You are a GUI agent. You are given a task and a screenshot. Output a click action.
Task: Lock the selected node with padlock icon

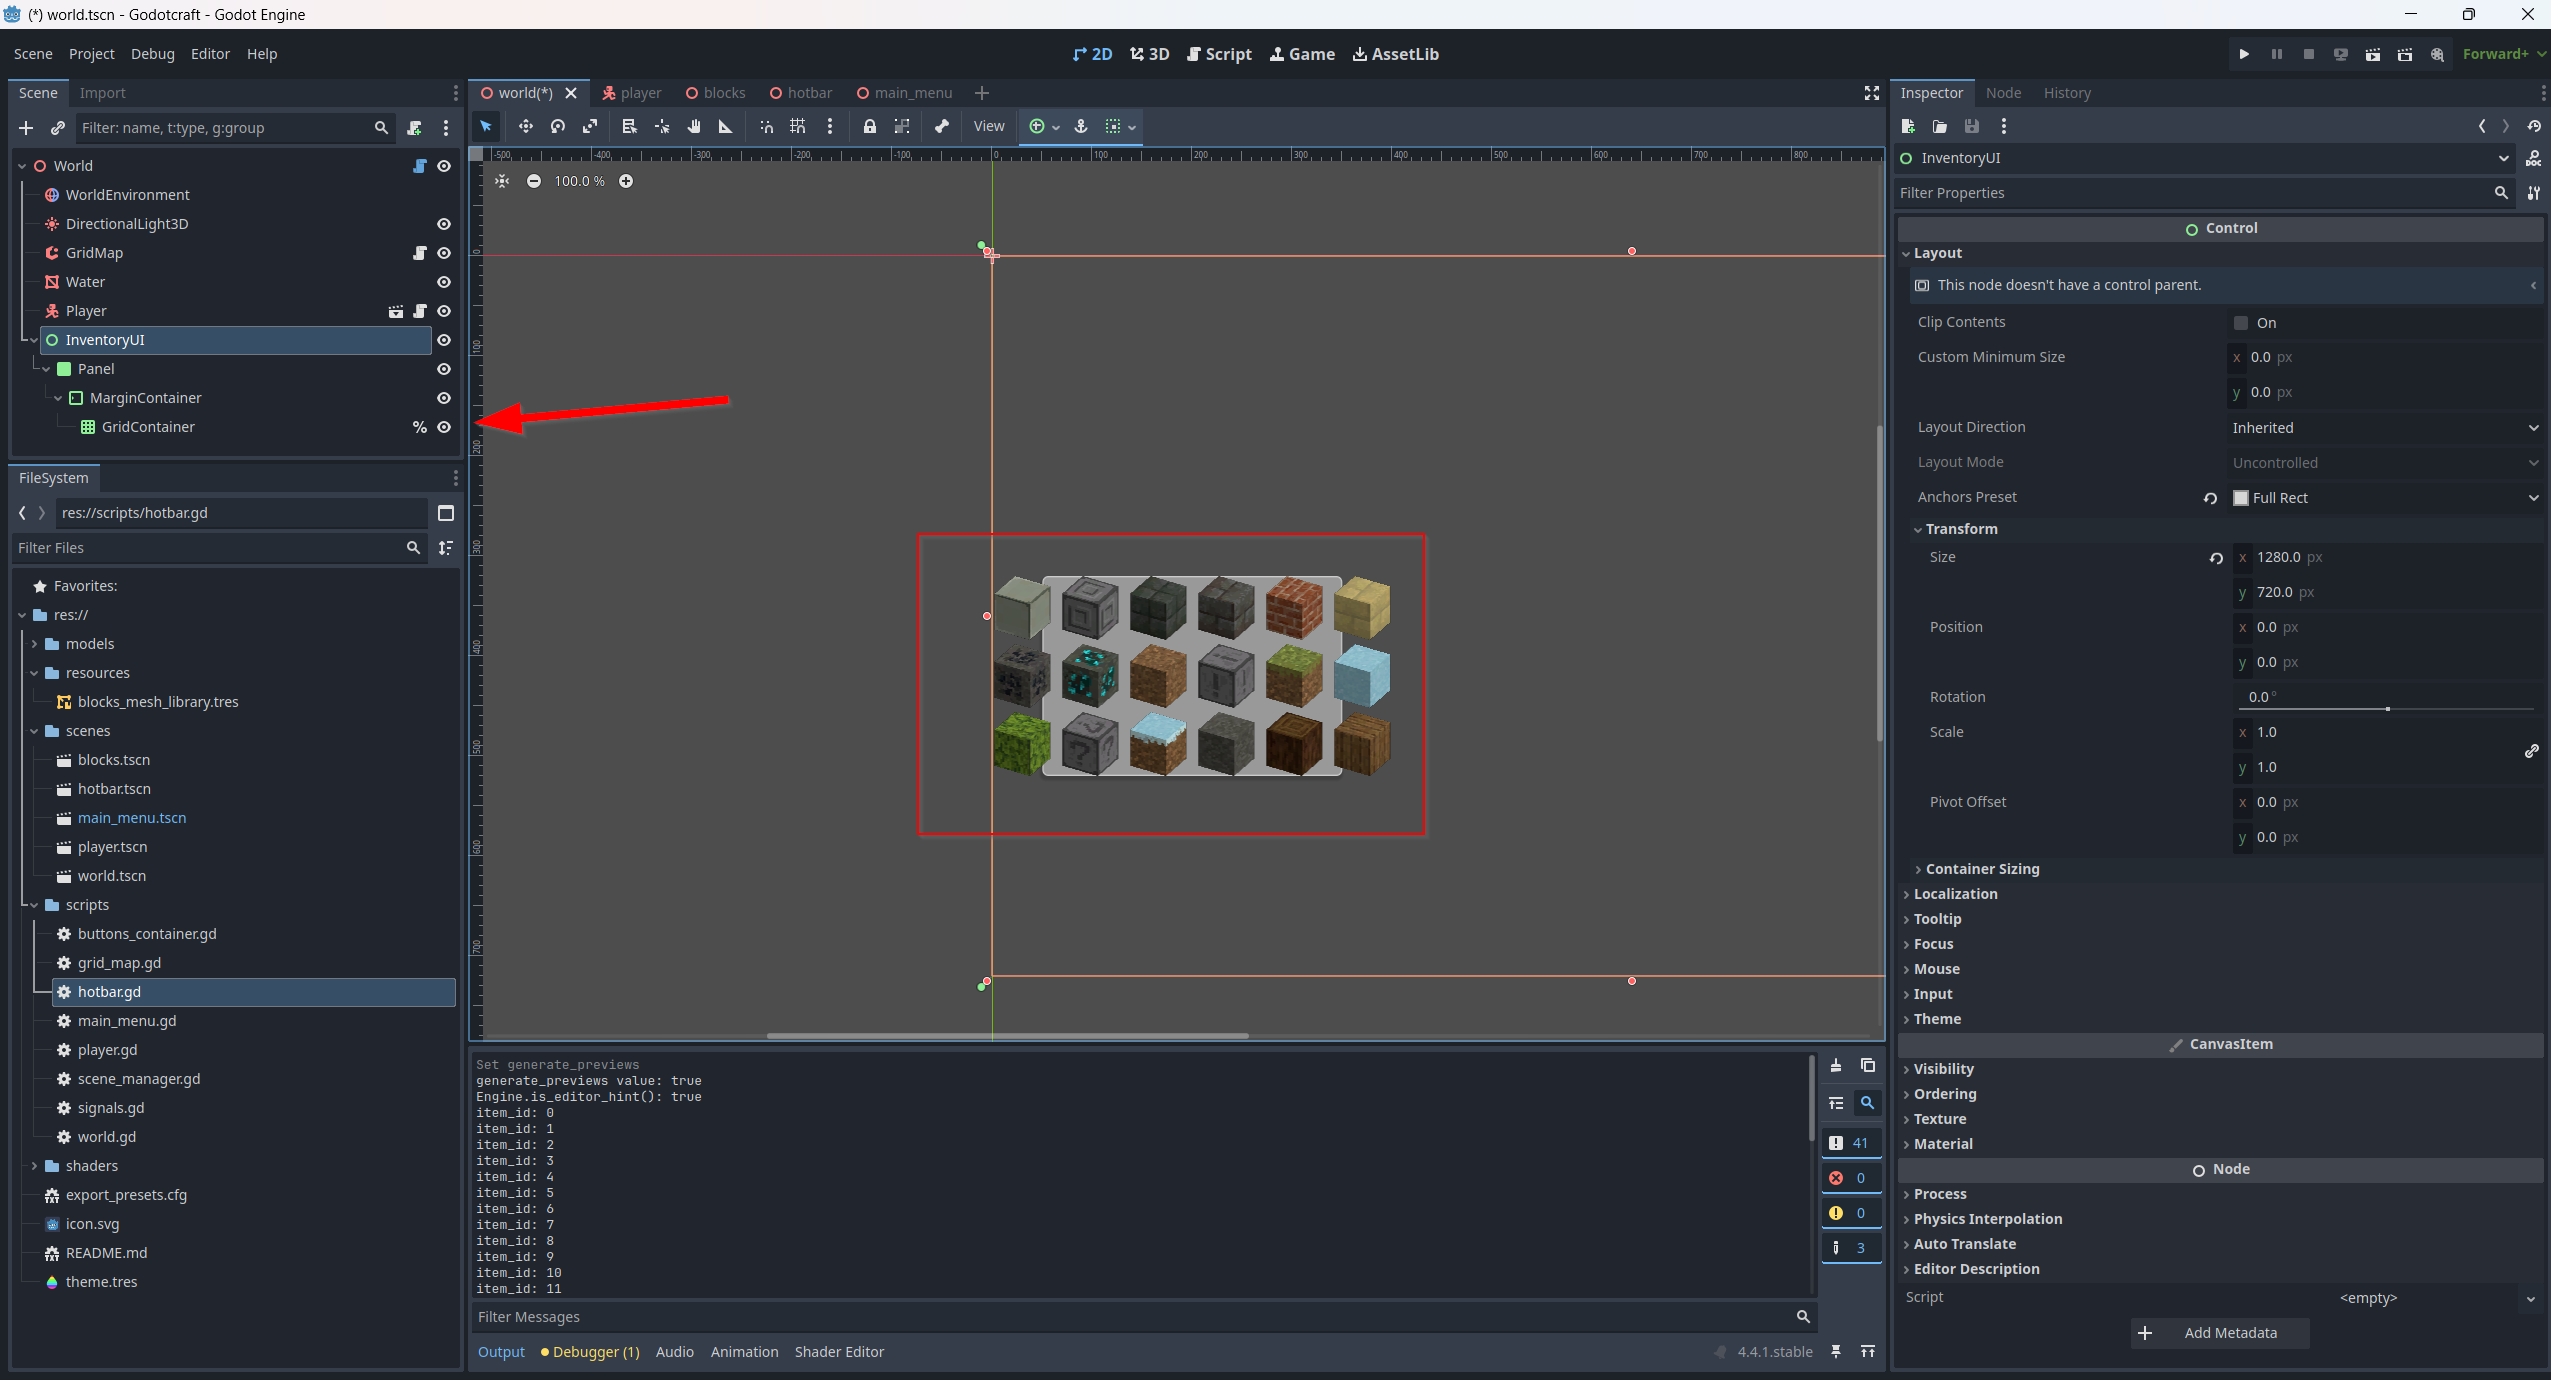tap(870, 126)
